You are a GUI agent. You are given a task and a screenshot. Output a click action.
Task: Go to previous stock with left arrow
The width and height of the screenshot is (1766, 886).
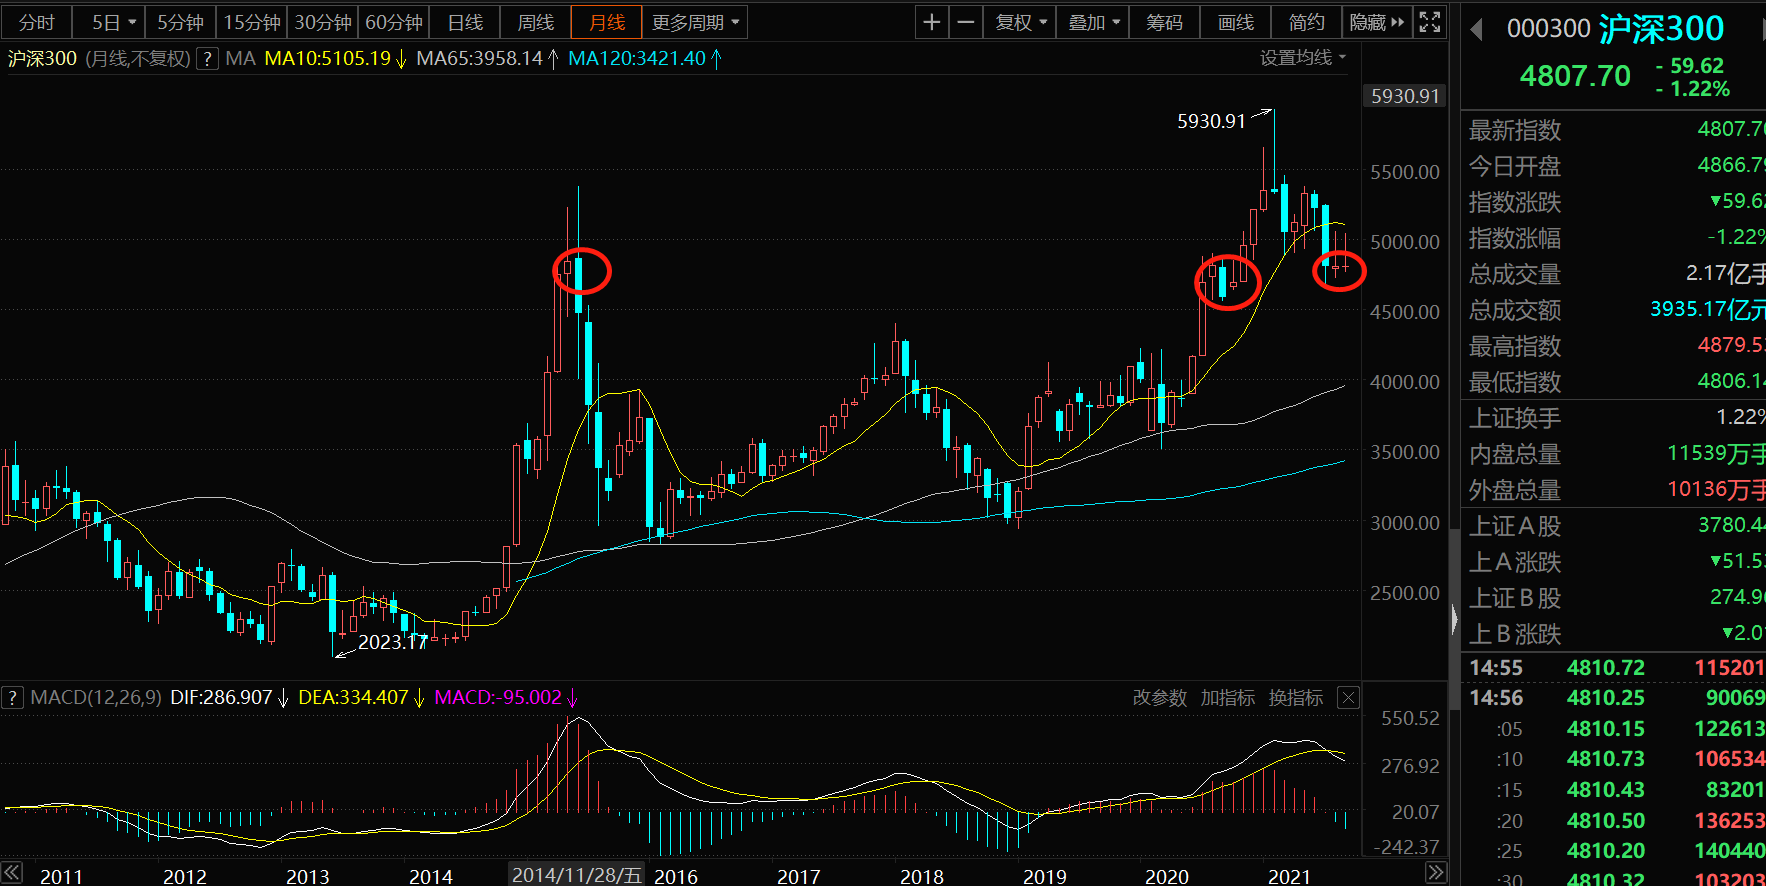[1476, 30]
